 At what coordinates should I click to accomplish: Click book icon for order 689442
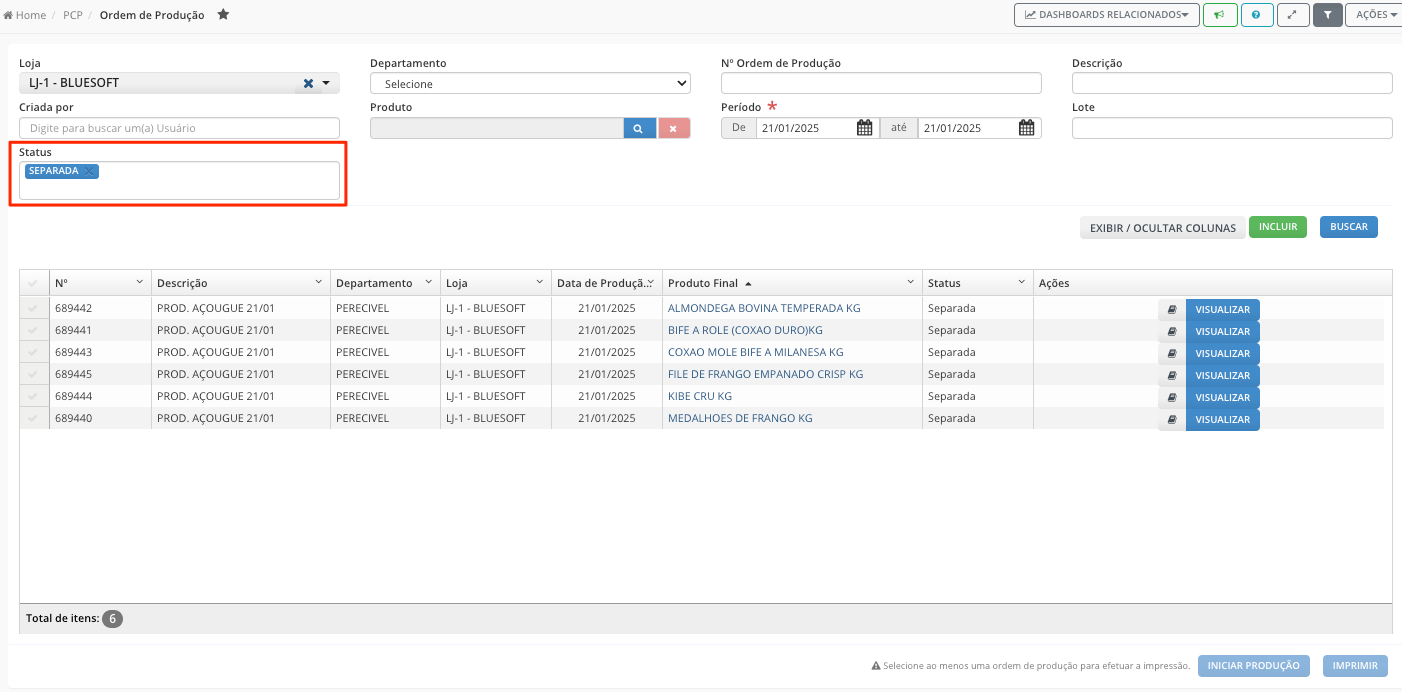[x=1172, y=310]
